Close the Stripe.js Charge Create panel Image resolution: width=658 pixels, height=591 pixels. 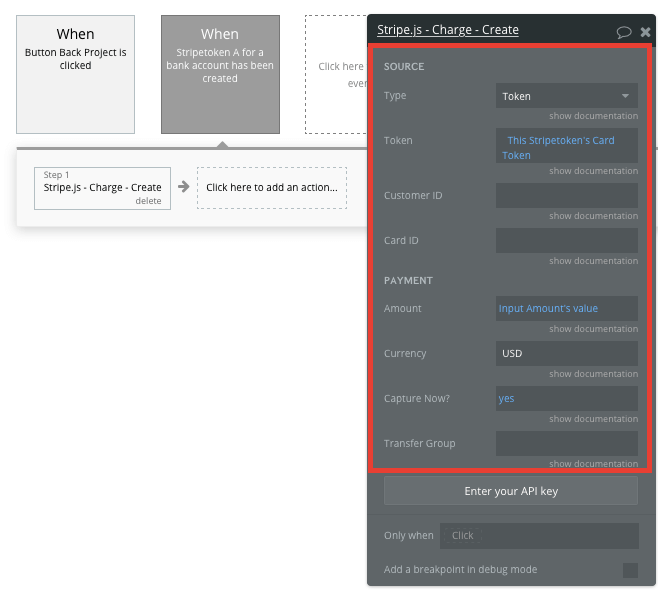[645, 32]
